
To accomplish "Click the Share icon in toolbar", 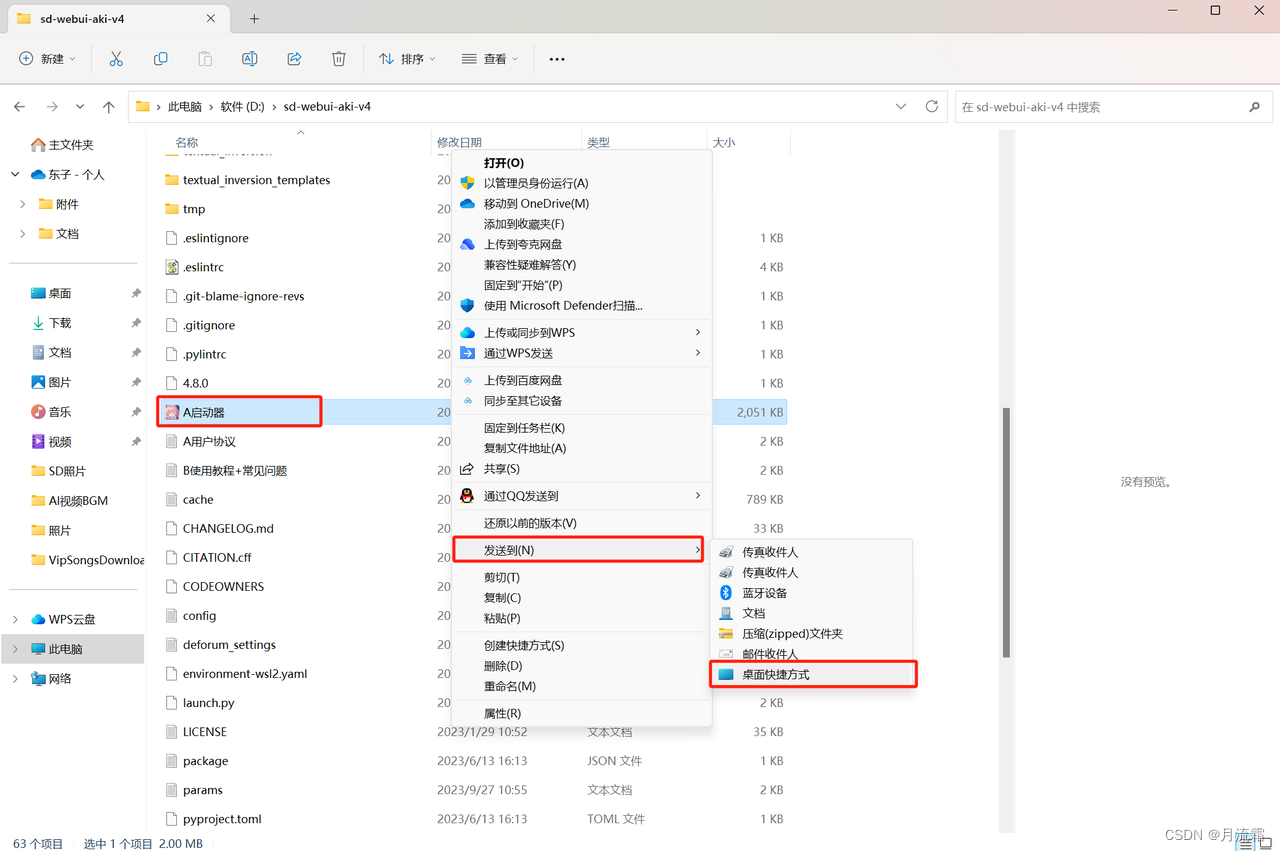I will coord(294,59).
